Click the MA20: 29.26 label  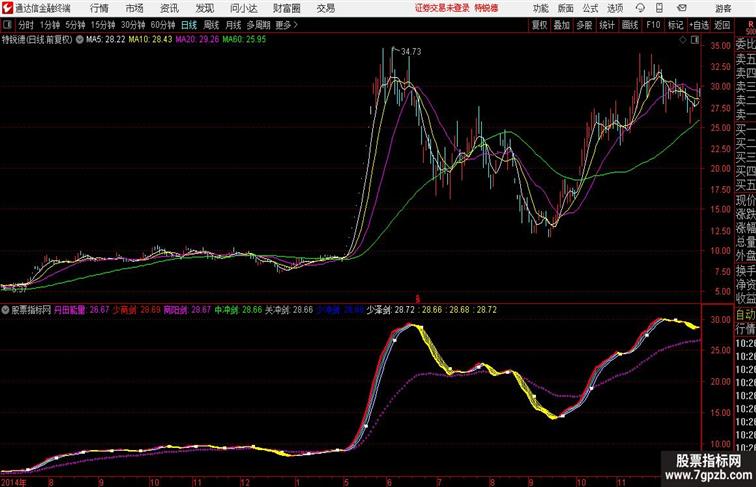197,40
